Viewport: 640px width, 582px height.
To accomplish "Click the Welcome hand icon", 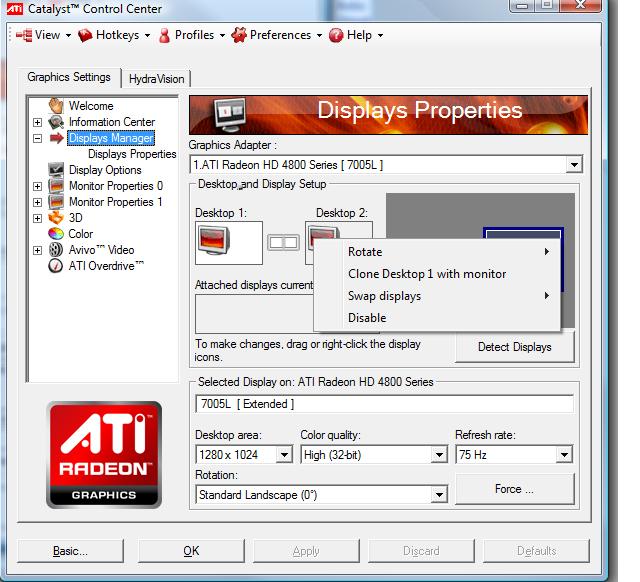I will 56,106.
